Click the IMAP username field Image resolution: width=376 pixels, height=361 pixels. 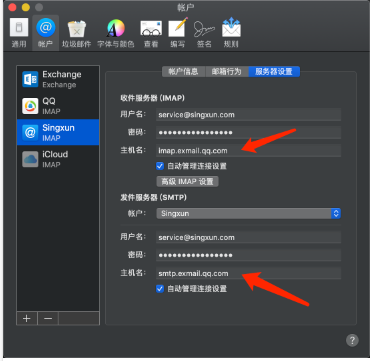(x=248, y=115)
